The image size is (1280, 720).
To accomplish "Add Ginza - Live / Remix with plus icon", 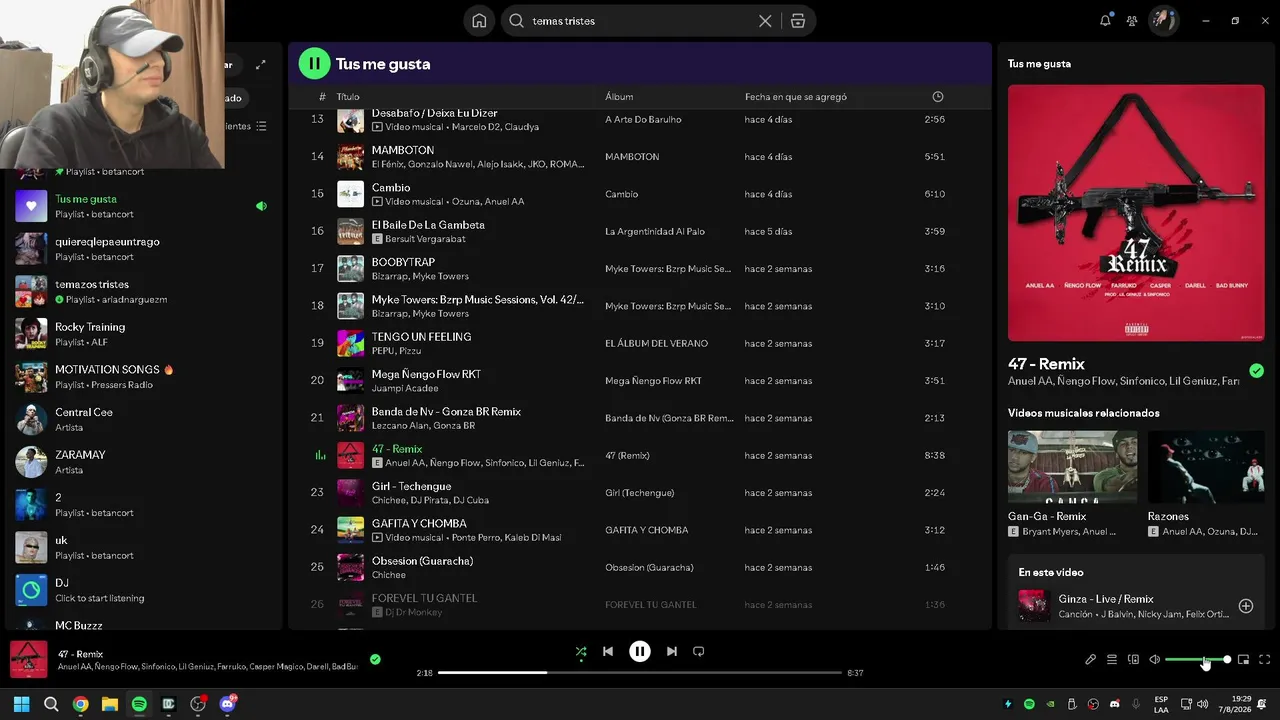I will 1246,606.
